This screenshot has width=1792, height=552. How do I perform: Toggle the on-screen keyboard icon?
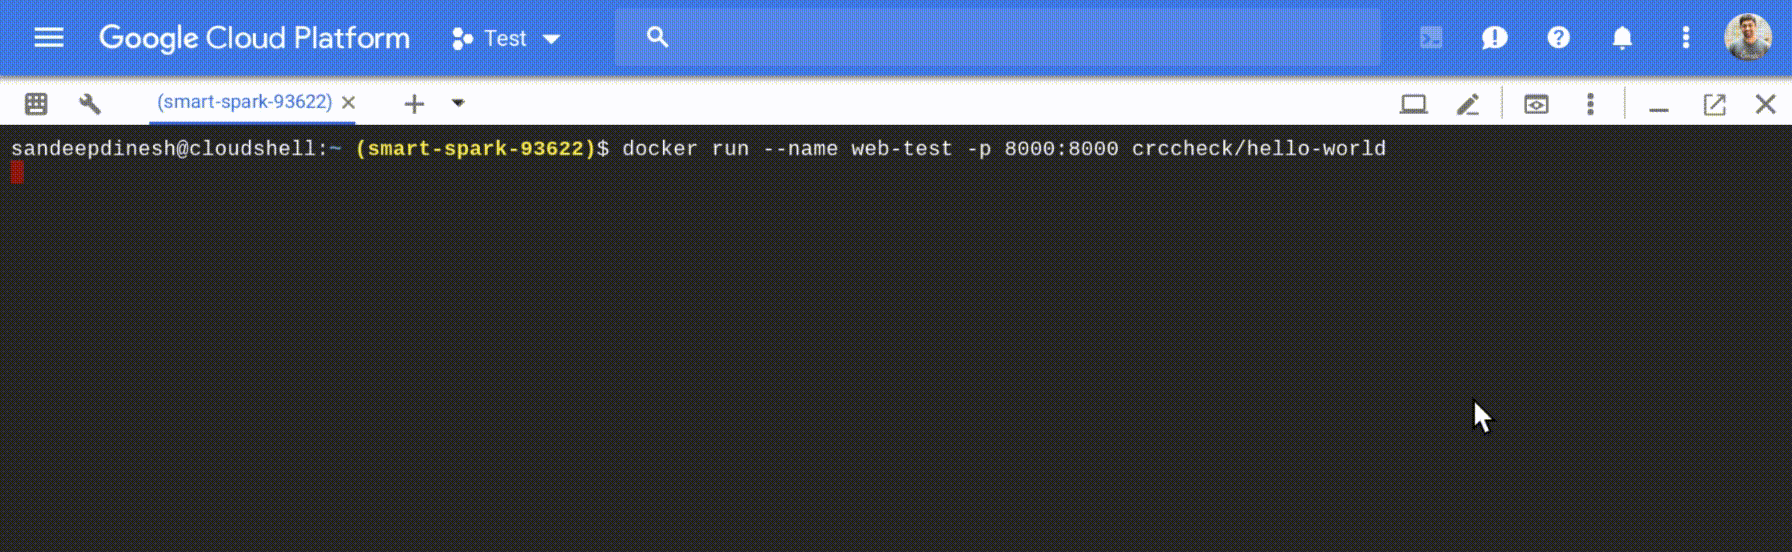[x=36, y=103]
